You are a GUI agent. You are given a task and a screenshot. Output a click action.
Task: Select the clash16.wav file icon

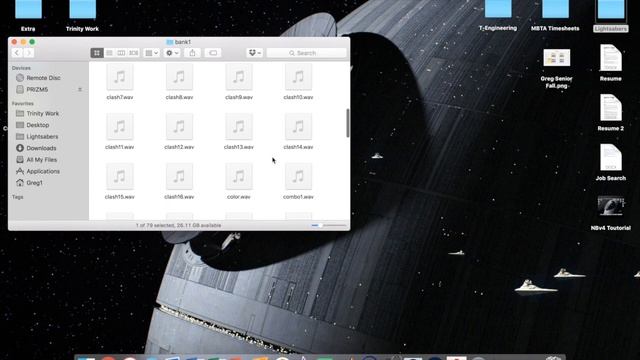pos(179,177)
